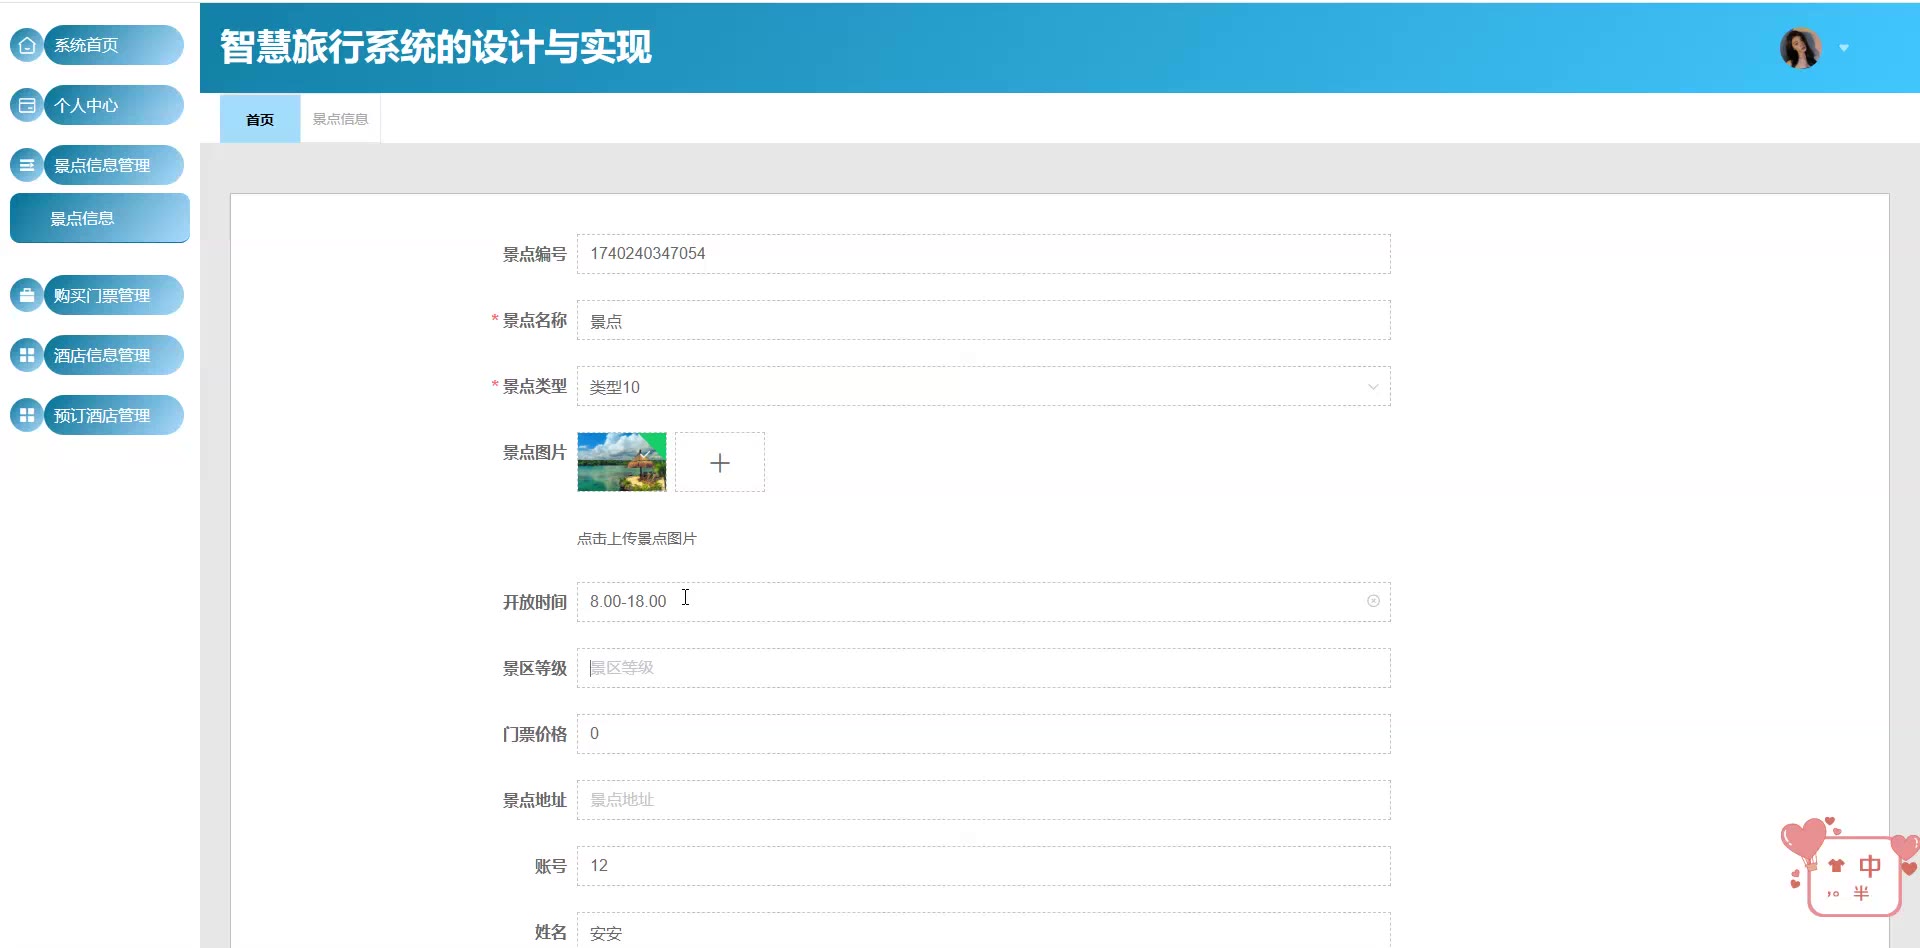Click the 门票价格 input field
Viewport: 1920px width, 948px height.
tap(984, 734)
